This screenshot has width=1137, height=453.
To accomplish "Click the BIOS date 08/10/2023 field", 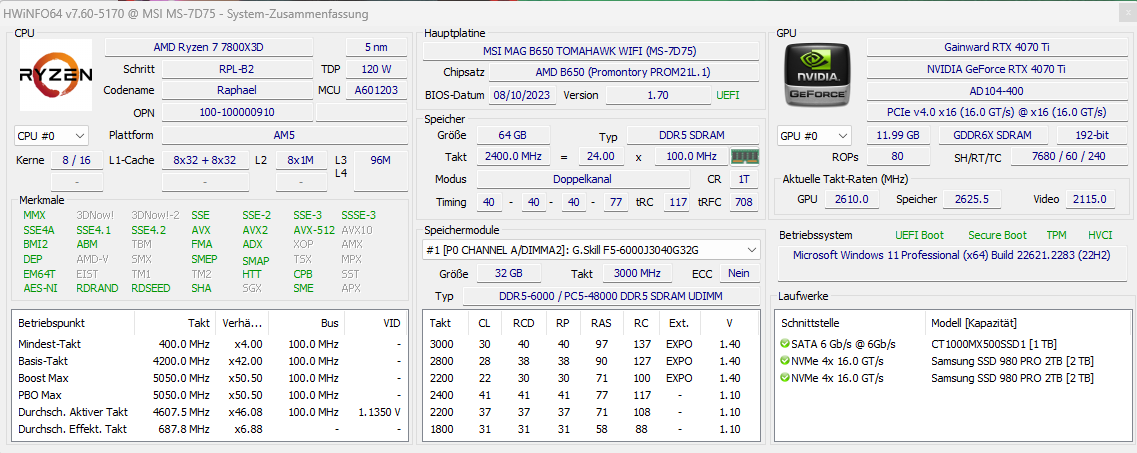I will coord(523,96).
